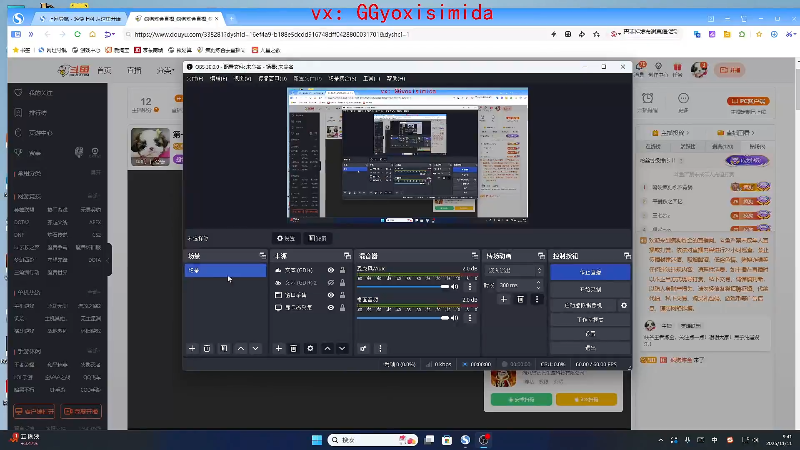
Task: Undock the Scene Transitions panel float icon
Action: pyautogui.click(x=541, y=256)
